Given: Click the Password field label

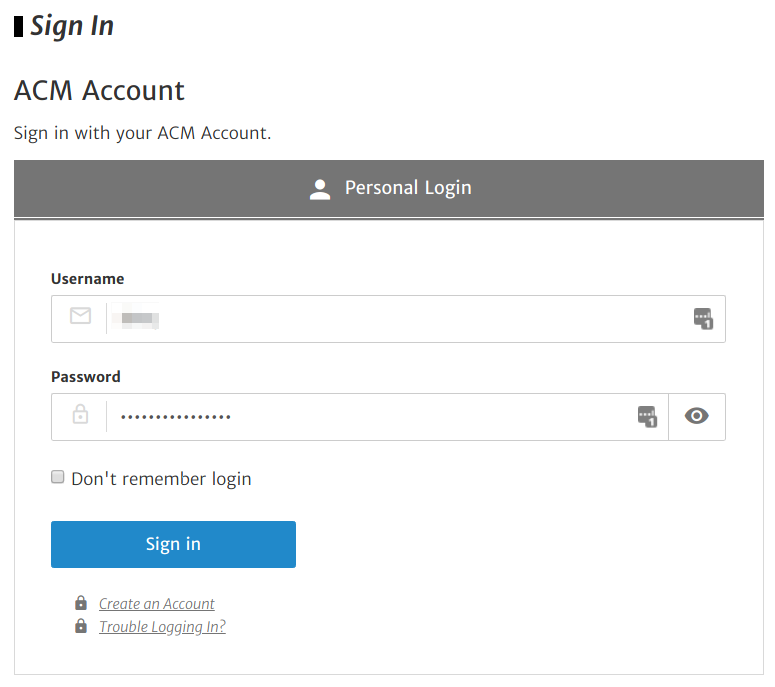Looking at the screenshot, I should click(x=86, y=377).
